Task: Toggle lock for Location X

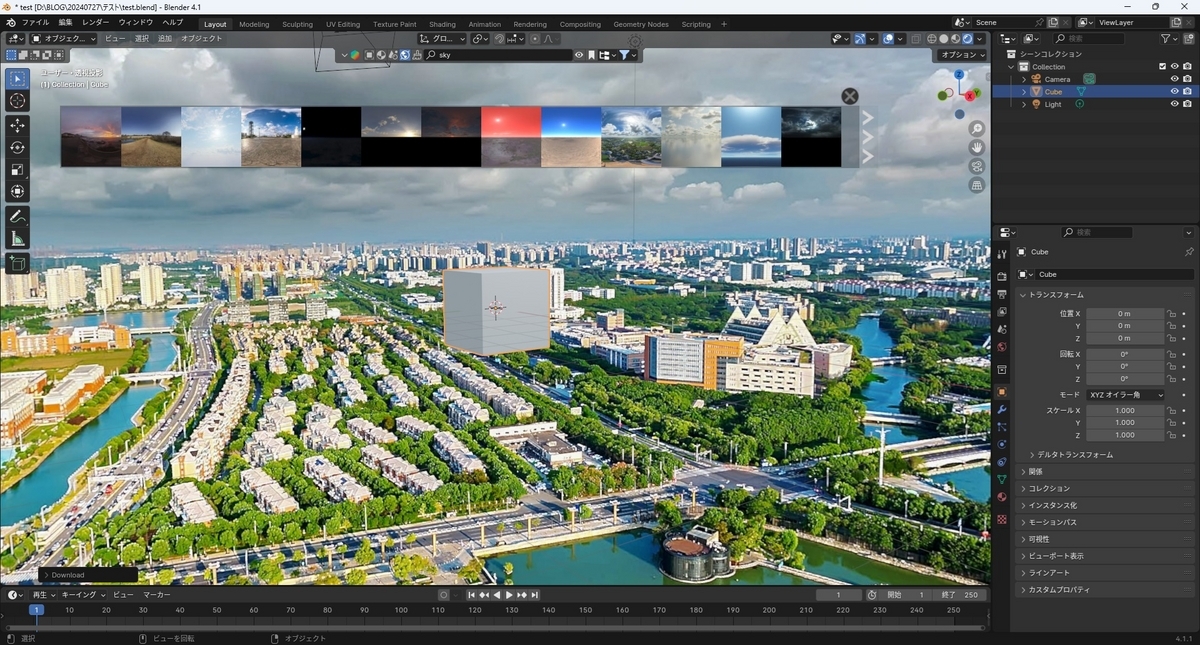Action: 1171,314
